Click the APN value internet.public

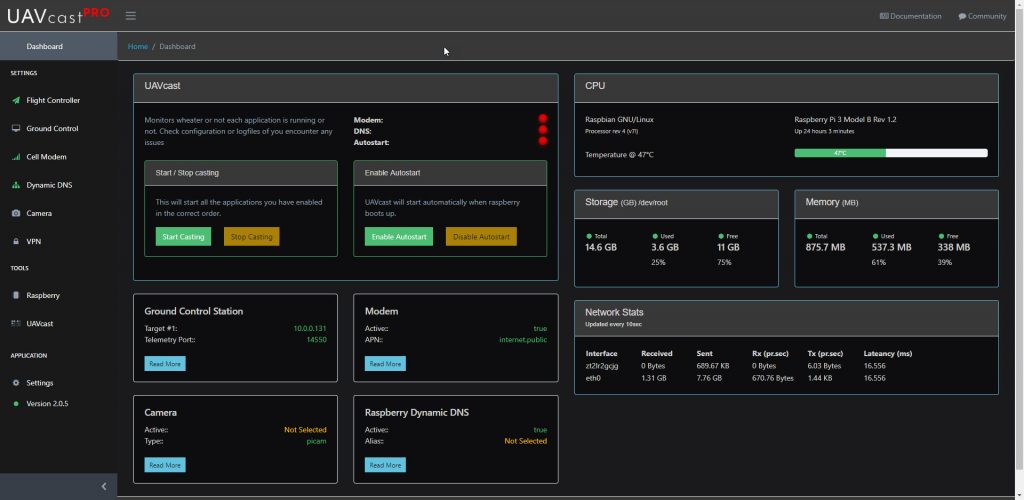click(523, 339)
